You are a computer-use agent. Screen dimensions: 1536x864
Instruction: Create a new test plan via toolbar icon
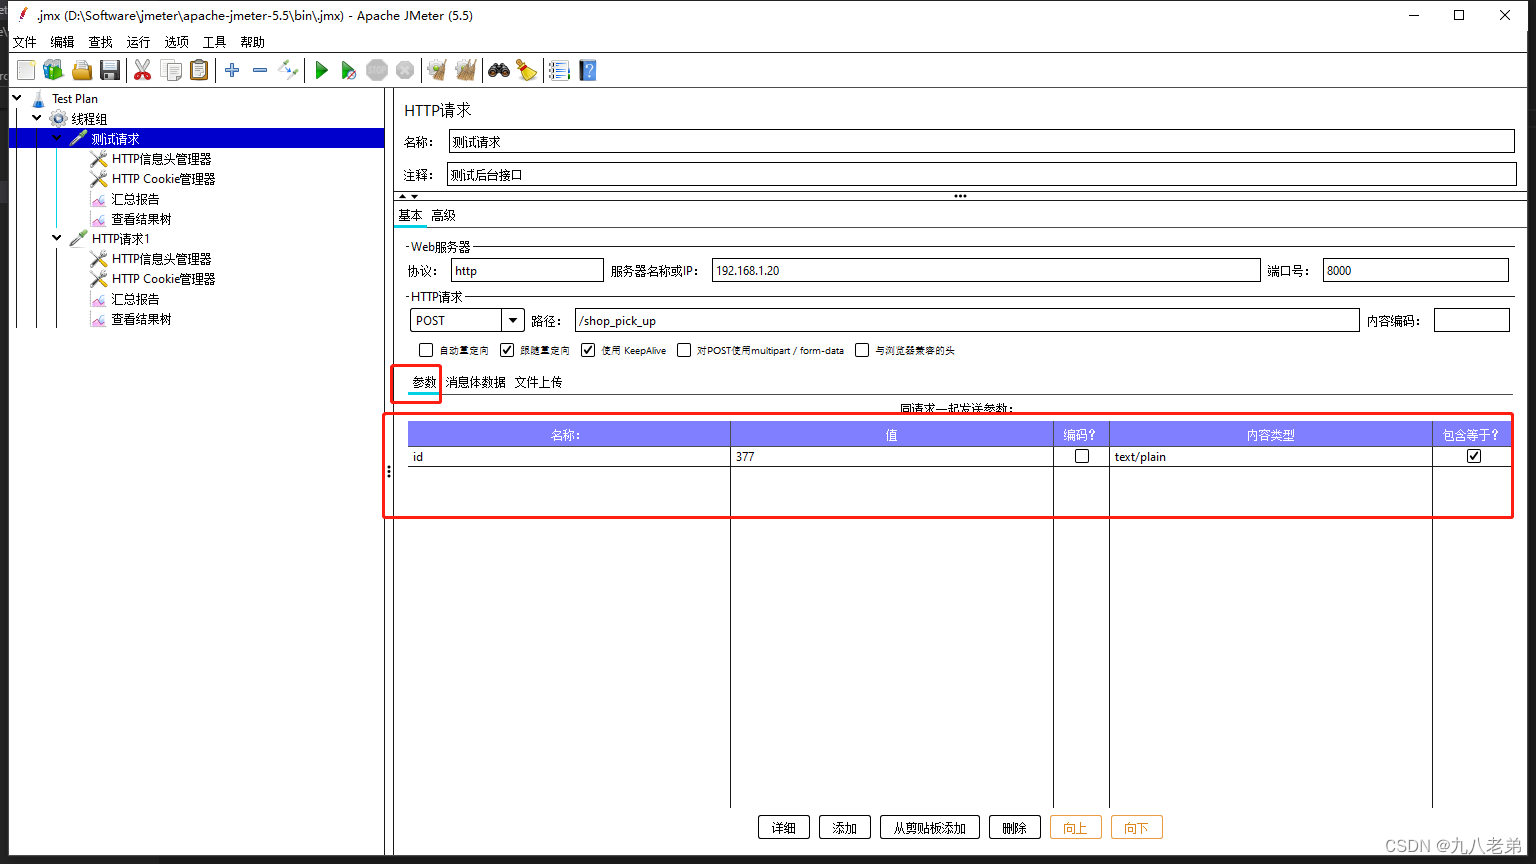(x=26, y=70)
